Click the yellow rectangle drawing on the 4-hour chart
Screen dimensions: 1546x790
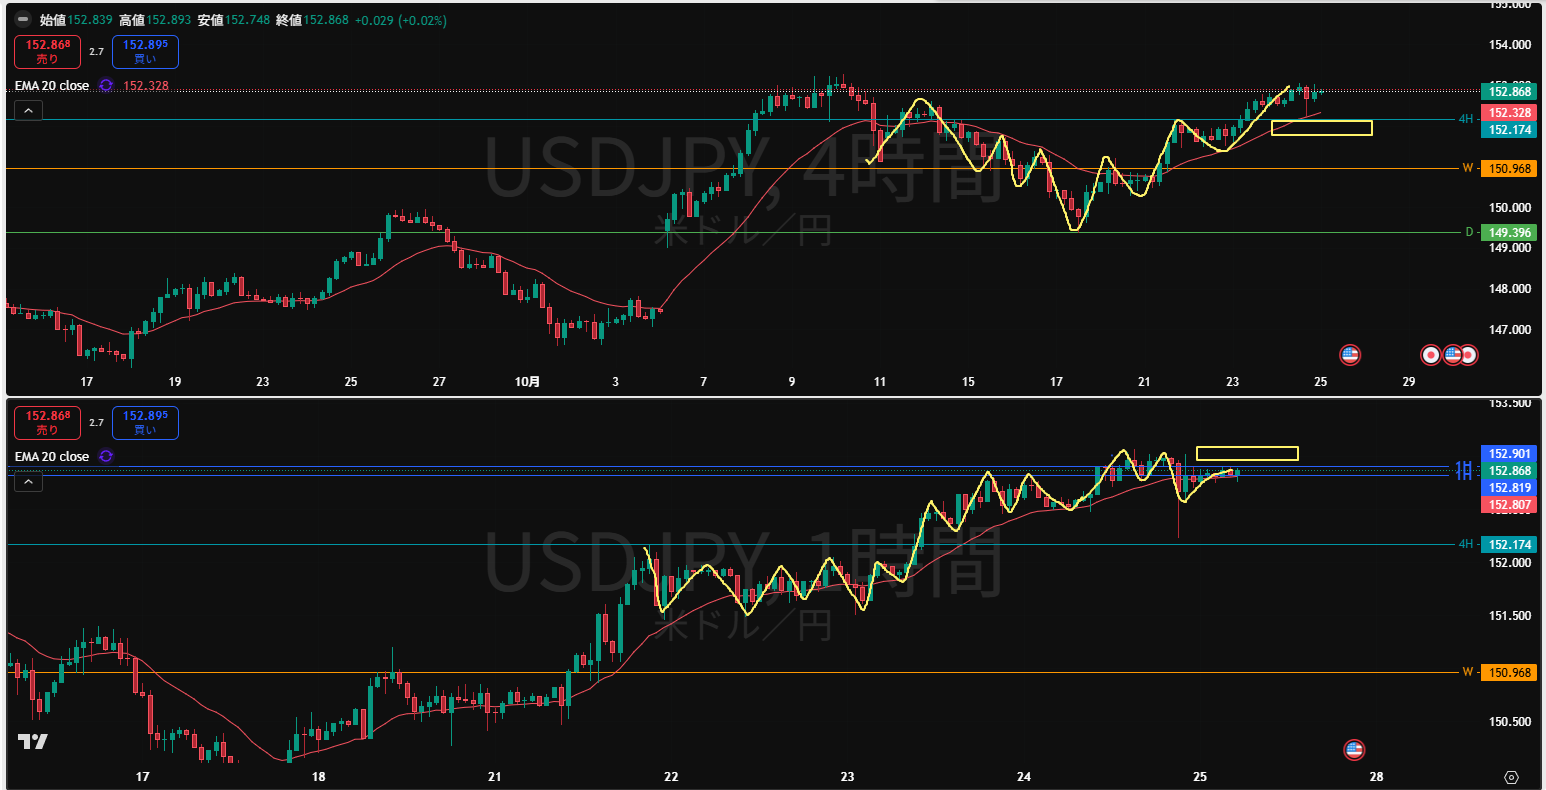pyautogui.click(x=1321, y=127)
